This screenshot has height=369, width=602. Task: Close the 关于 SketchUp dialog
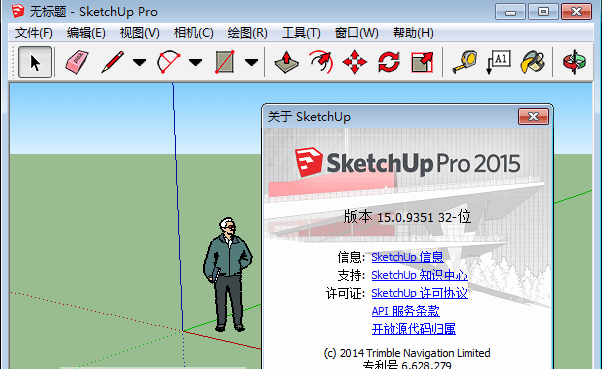point(533,116)
